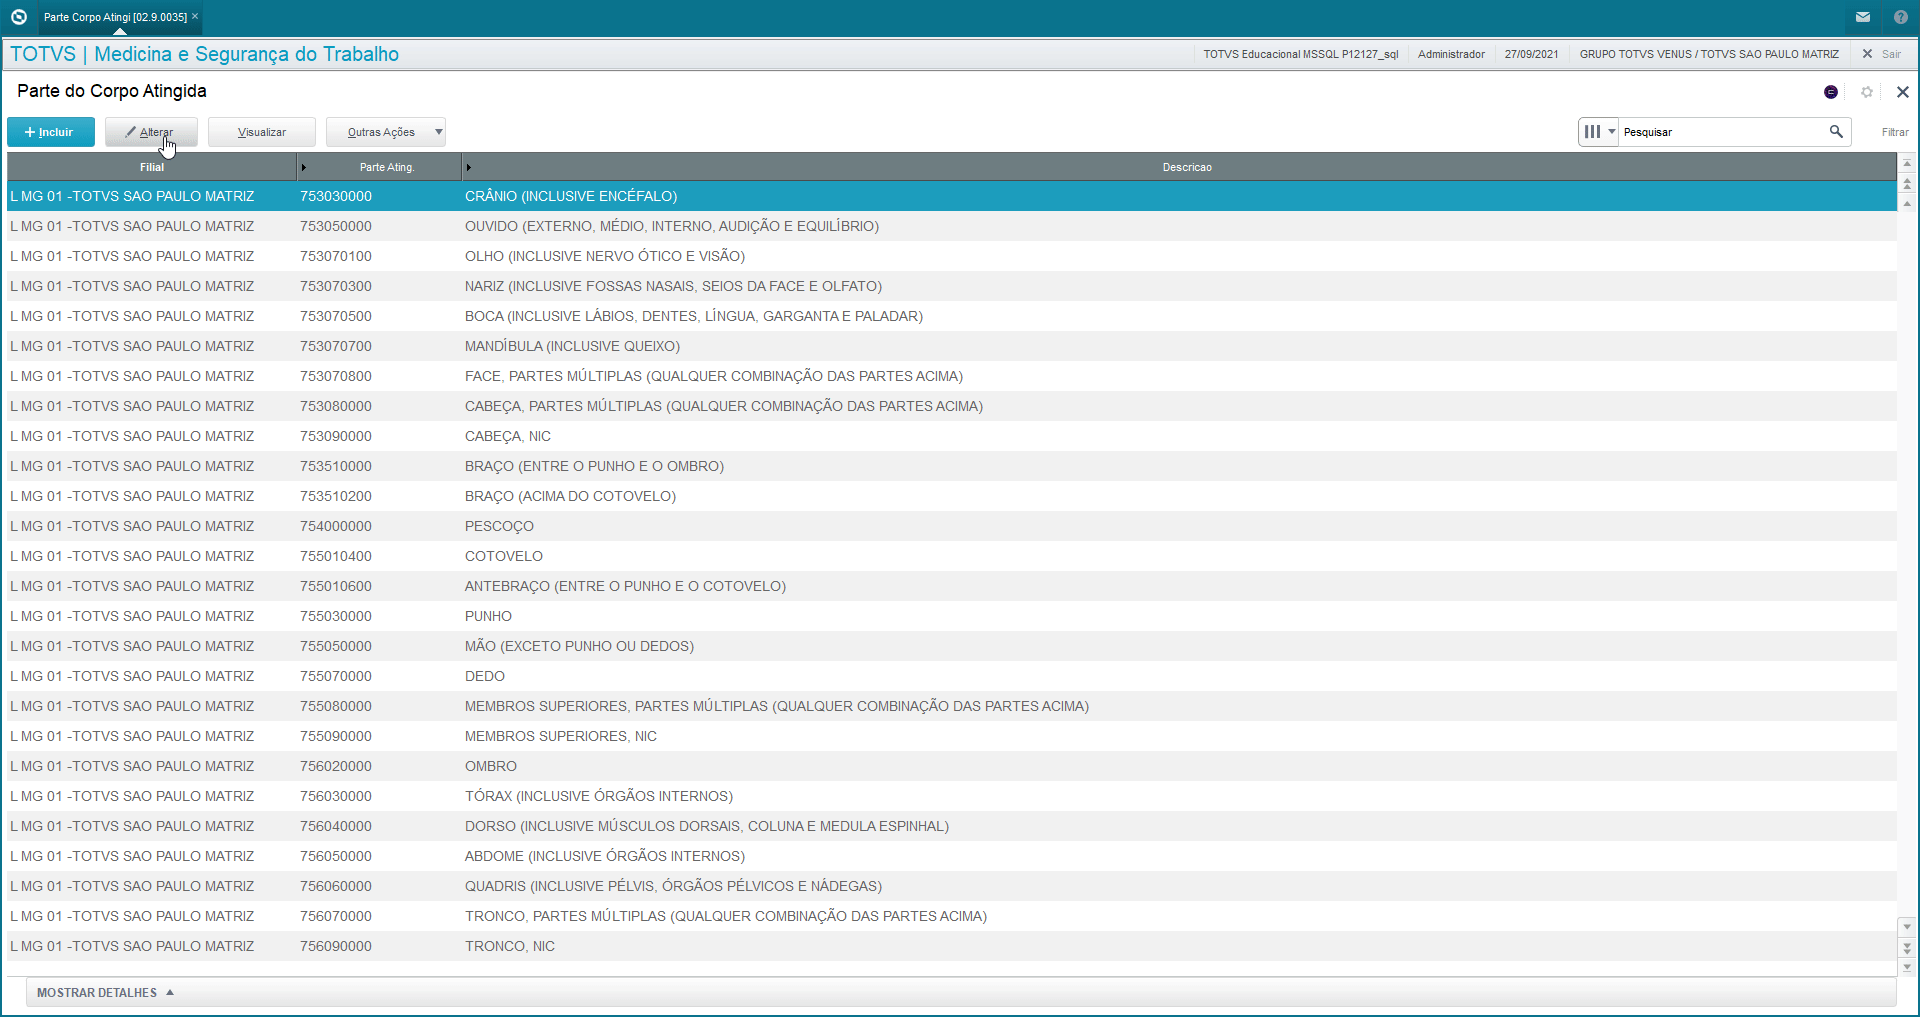Image resolution: width=1920 pixels, height=1017 pixels.
Task: Select ABDOME (INCLUSIVE ÓRGÃOS INTERNOS) row
Action: coord(952,856)
